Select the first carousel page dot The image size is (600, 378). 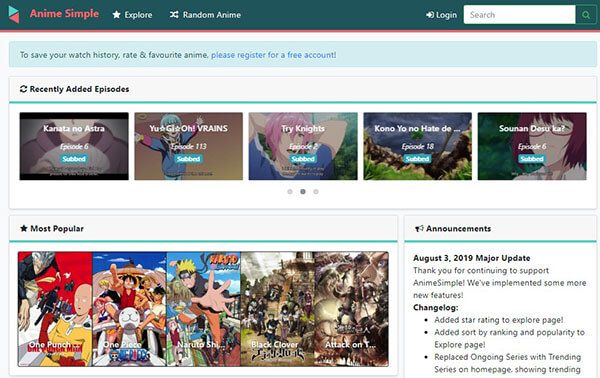tap(290, 192)
